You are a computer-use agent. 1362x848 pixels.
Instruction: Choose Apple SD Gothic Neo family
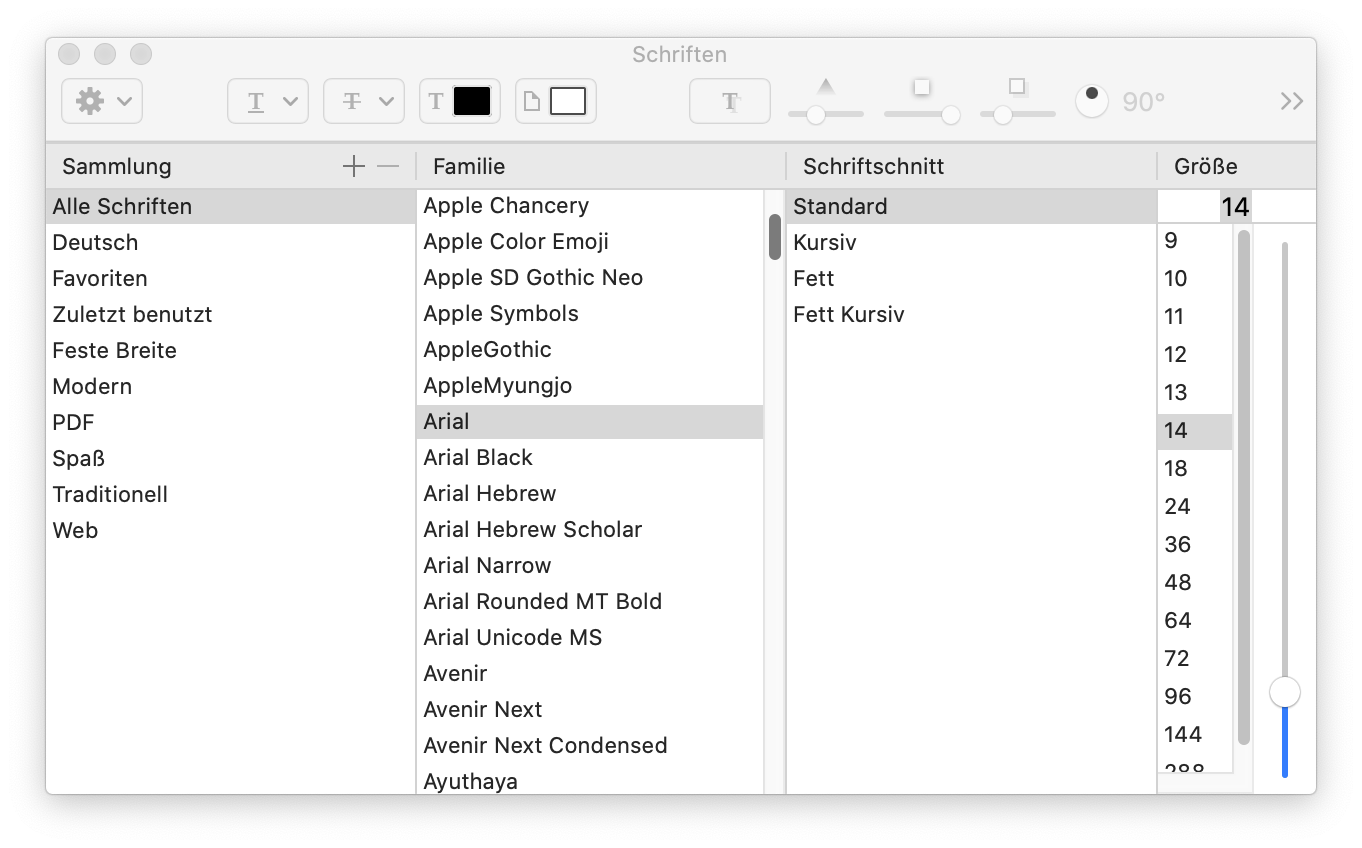coord(590,277)
